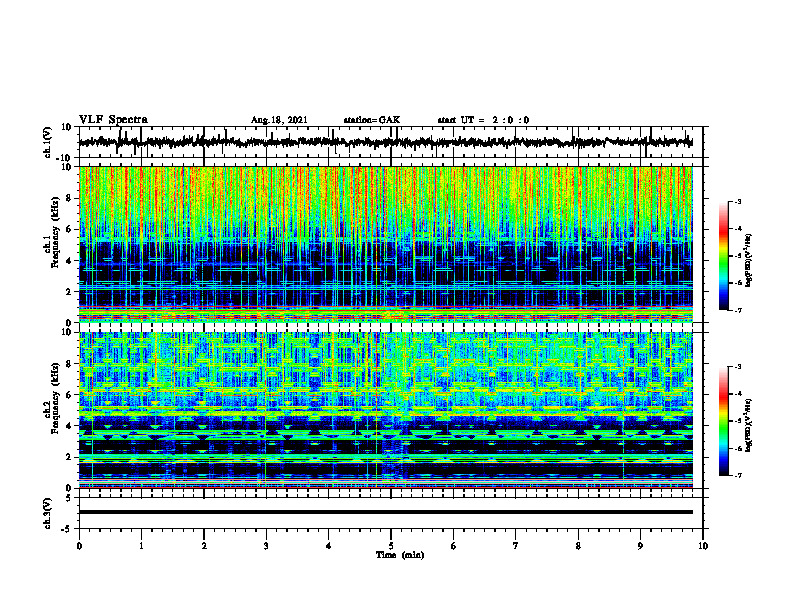Click the "-3" label on ch.2 color scale
The height and width of the screenshot is (612, 792).
[x=738, y=367]
